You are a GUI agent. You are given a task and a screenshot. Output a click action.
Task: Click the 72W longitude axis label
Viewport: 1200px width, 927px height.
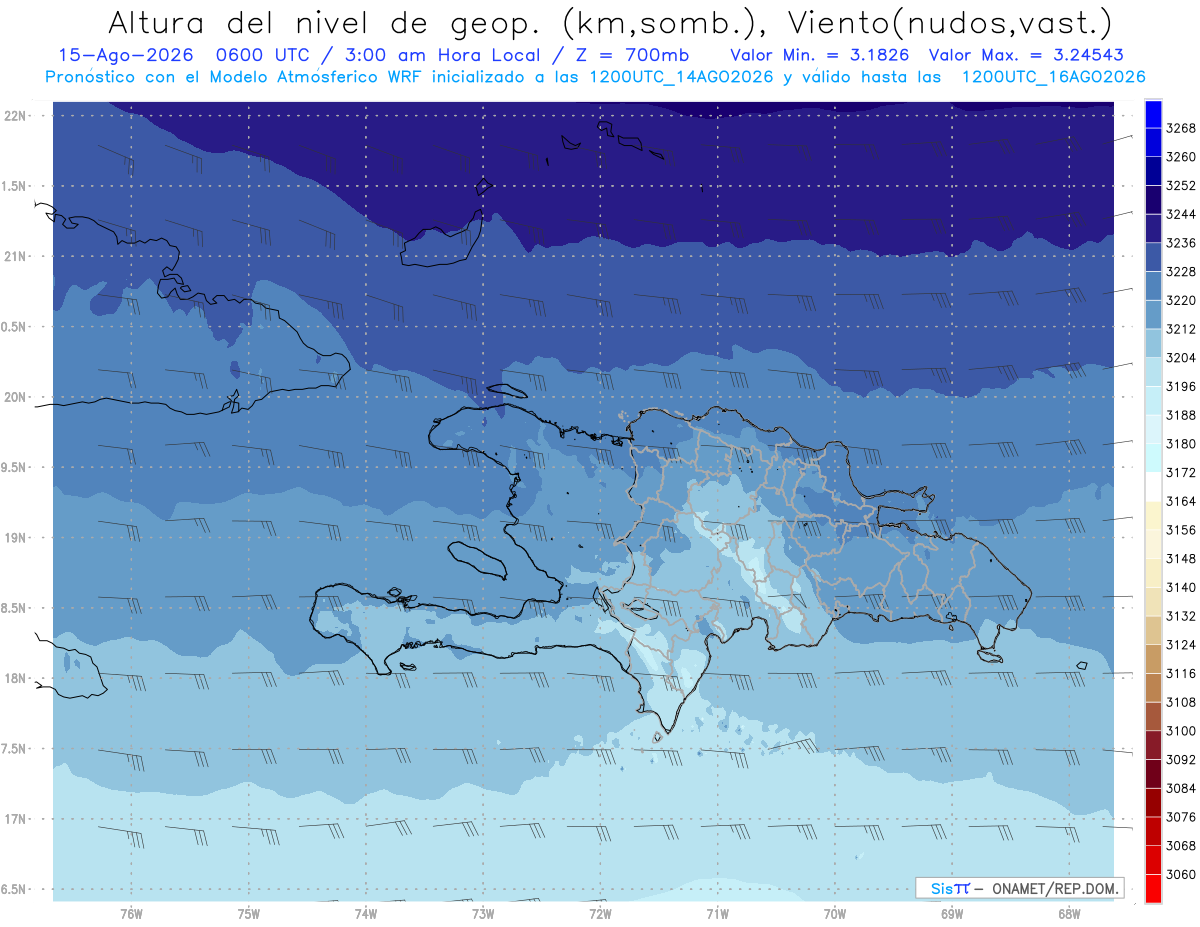tap(600, 914)
